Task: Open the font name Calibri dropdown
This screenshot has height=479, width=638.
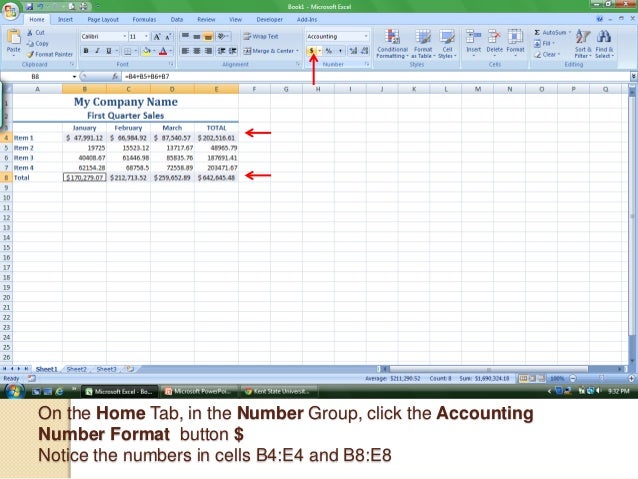Action: pos(125,37)
